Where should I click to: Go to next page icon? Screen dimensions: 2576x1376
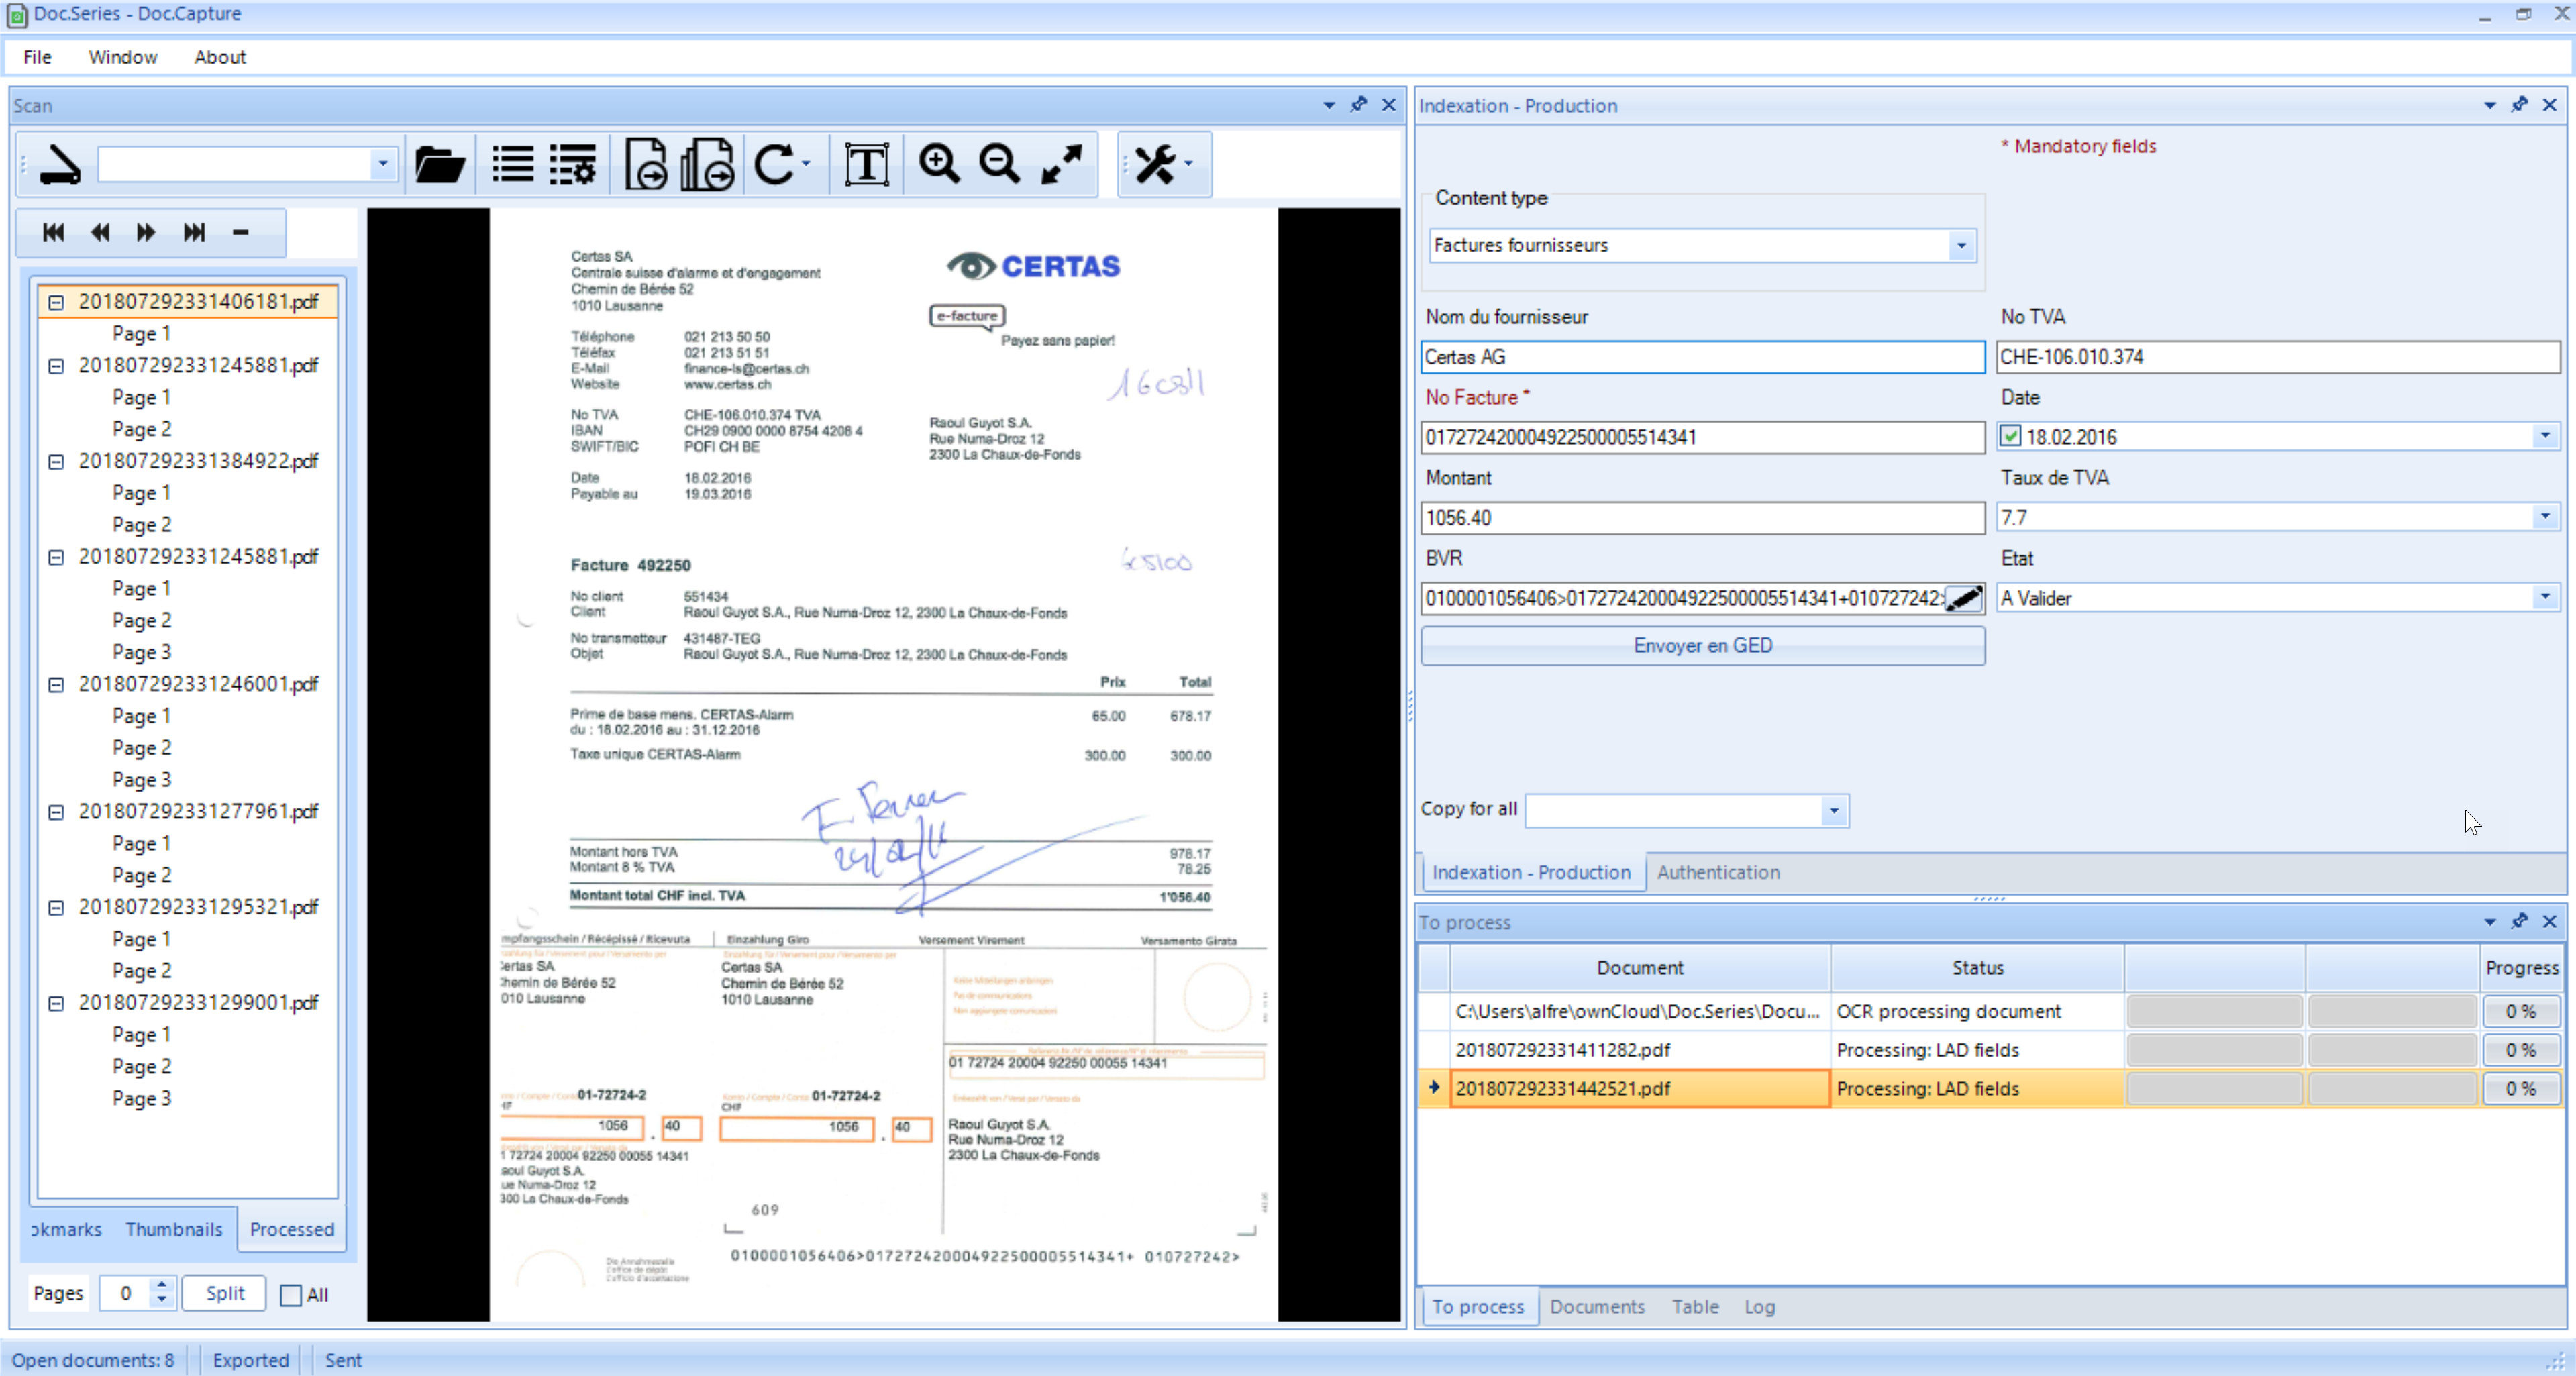(146, 232)
